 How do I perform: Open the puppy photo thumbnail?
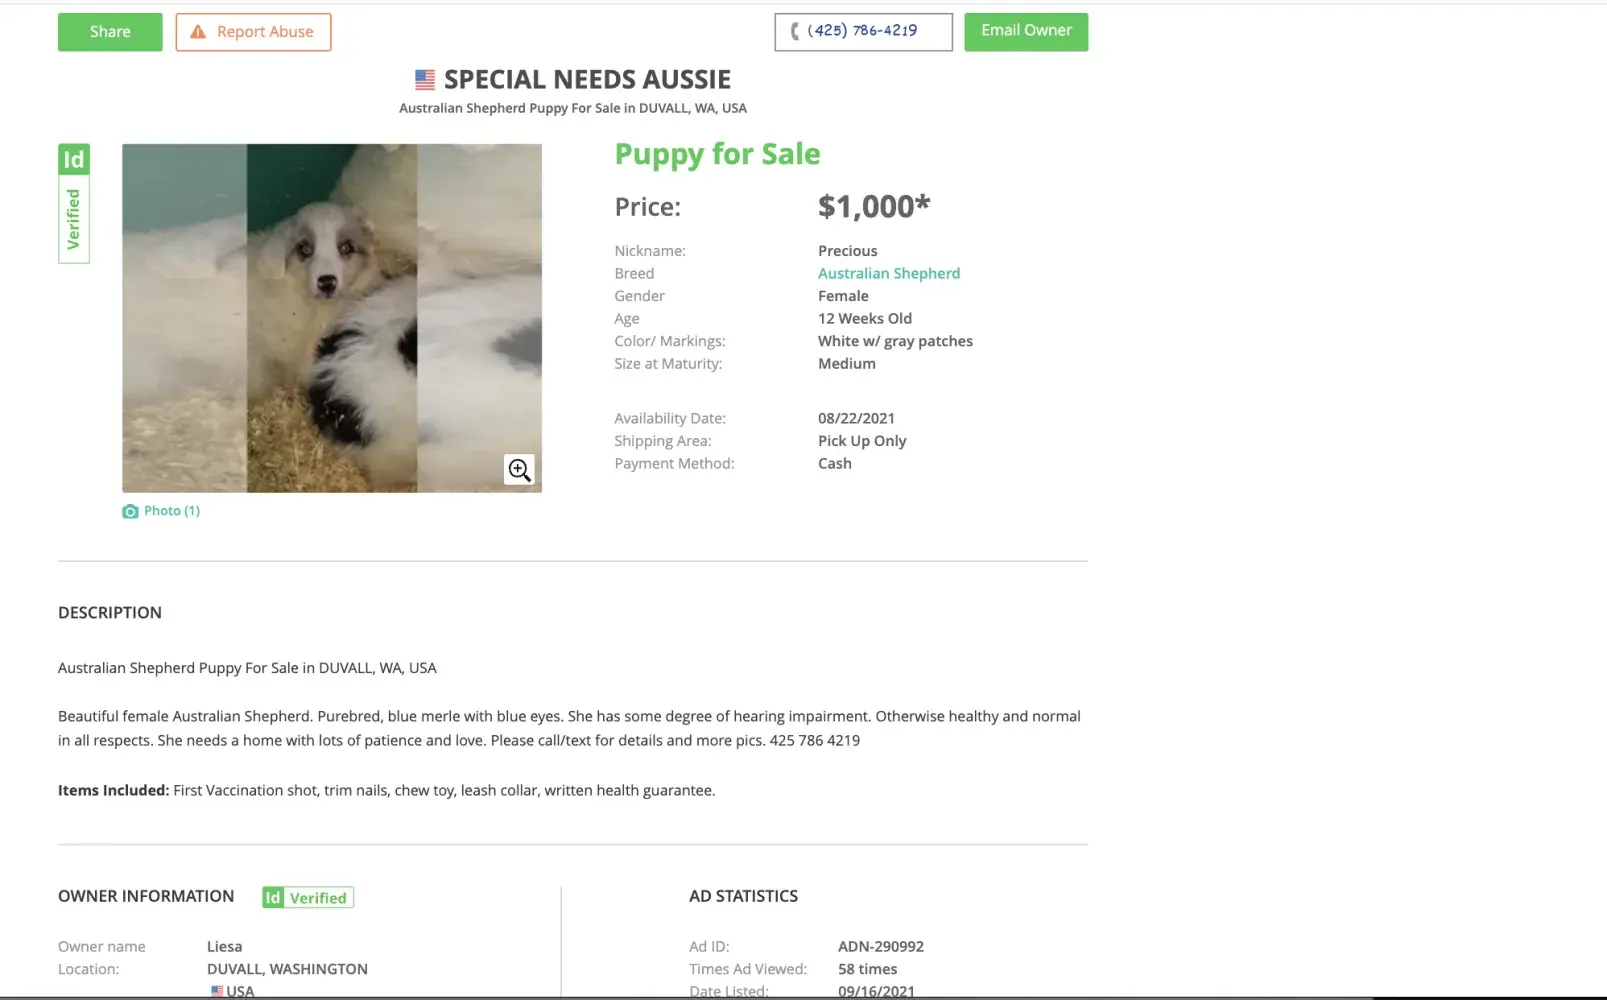point(332,318)
